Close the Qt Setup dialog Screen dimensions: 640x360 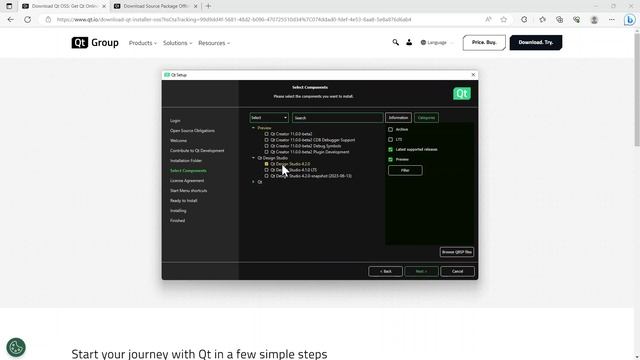click(473, 75)
